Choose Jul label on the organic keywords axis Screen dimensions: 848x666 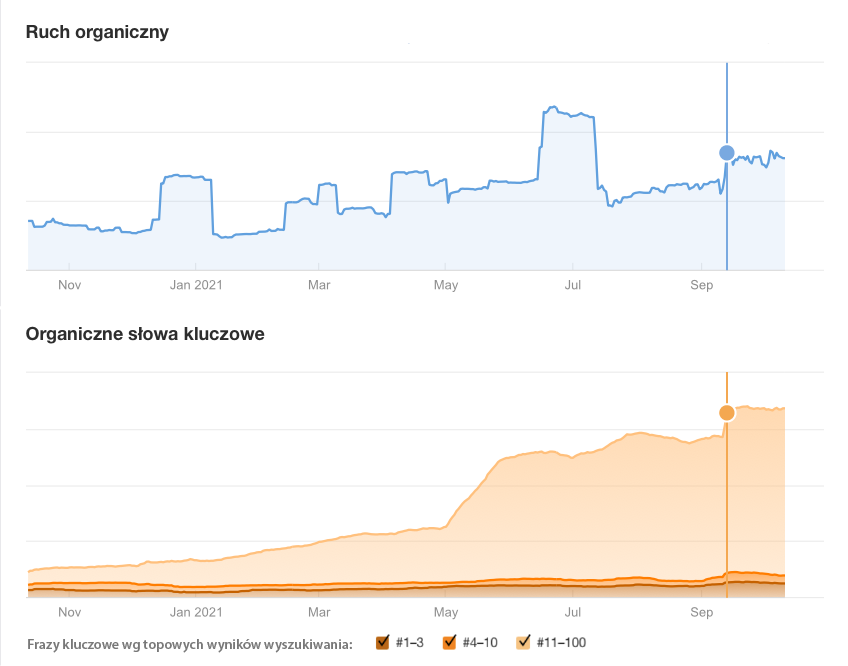click(x=573, y=611)
